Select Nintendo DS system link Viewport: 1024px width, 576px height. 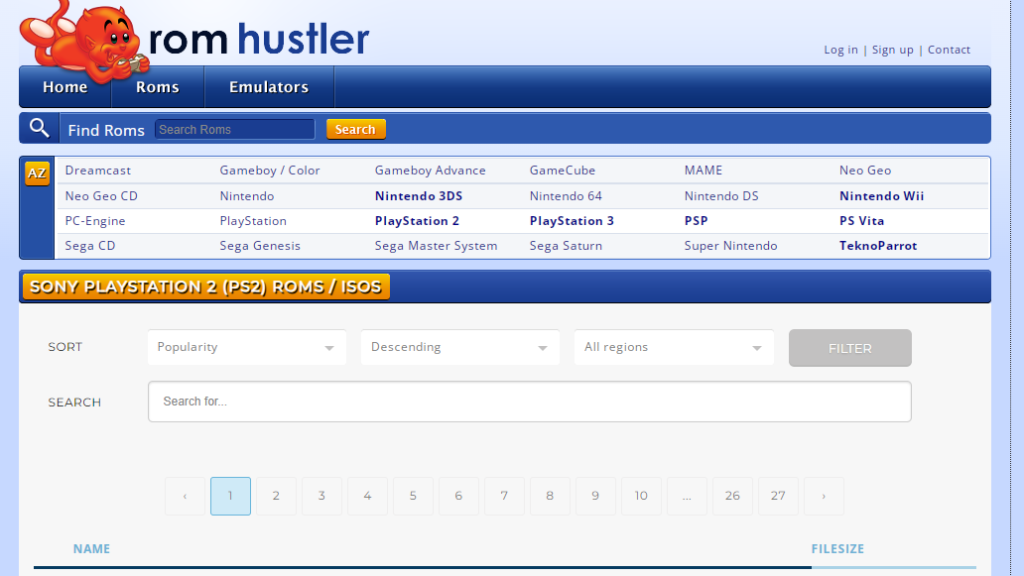[722, 196]
